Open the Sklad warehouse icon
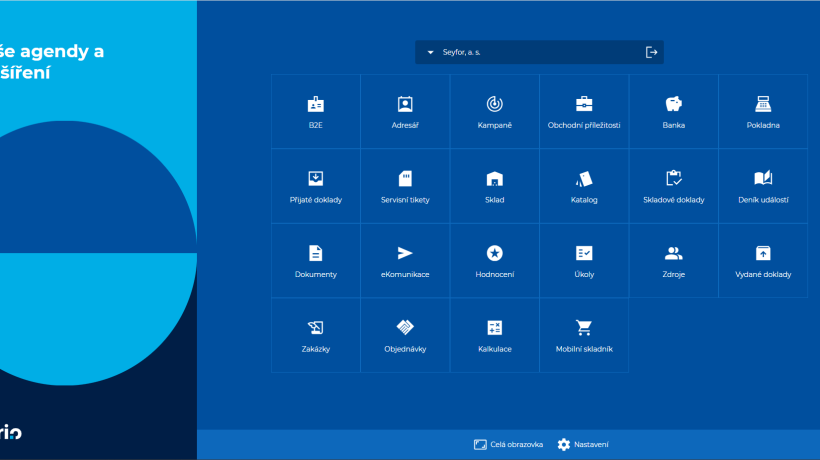820x460 pixels. [x=495, y=179]
